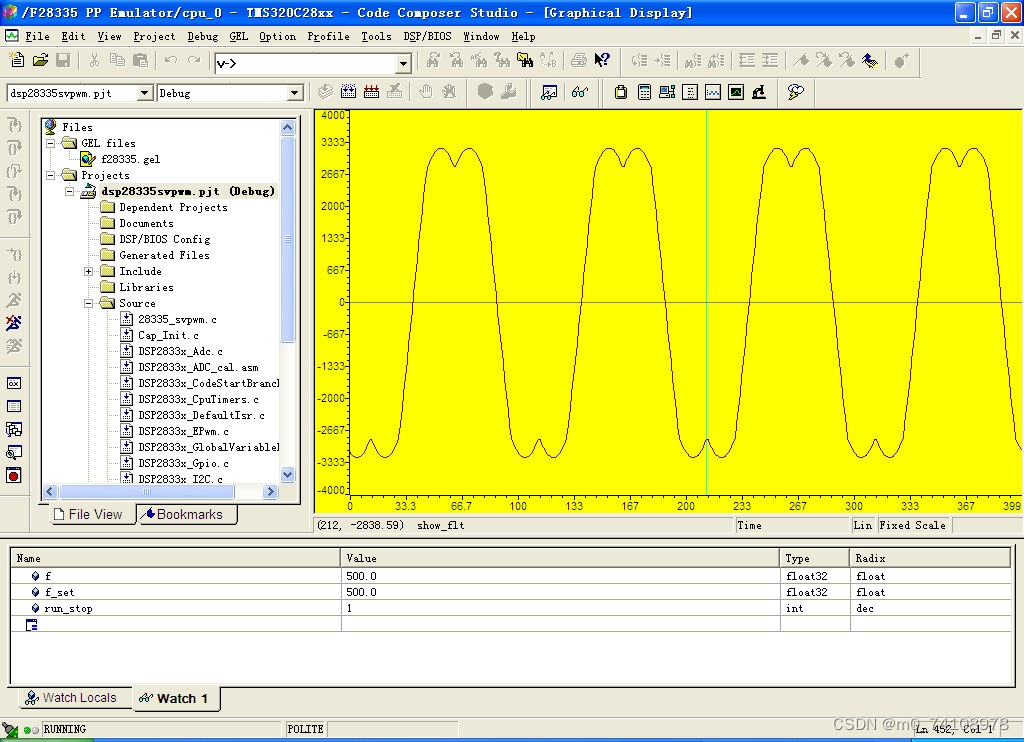
Task: Click the Halt running-man icon in the sidebar
Action: pos(14,323)
